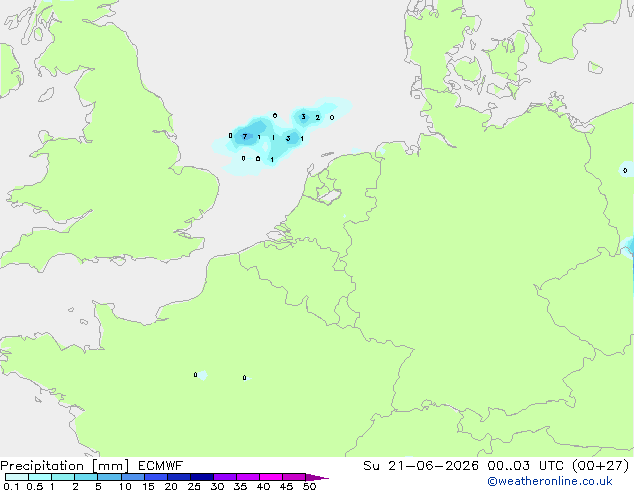Click the 25–30 mm navy legend swatch
This screenshot has width=634, height=490.
(202, 477)
